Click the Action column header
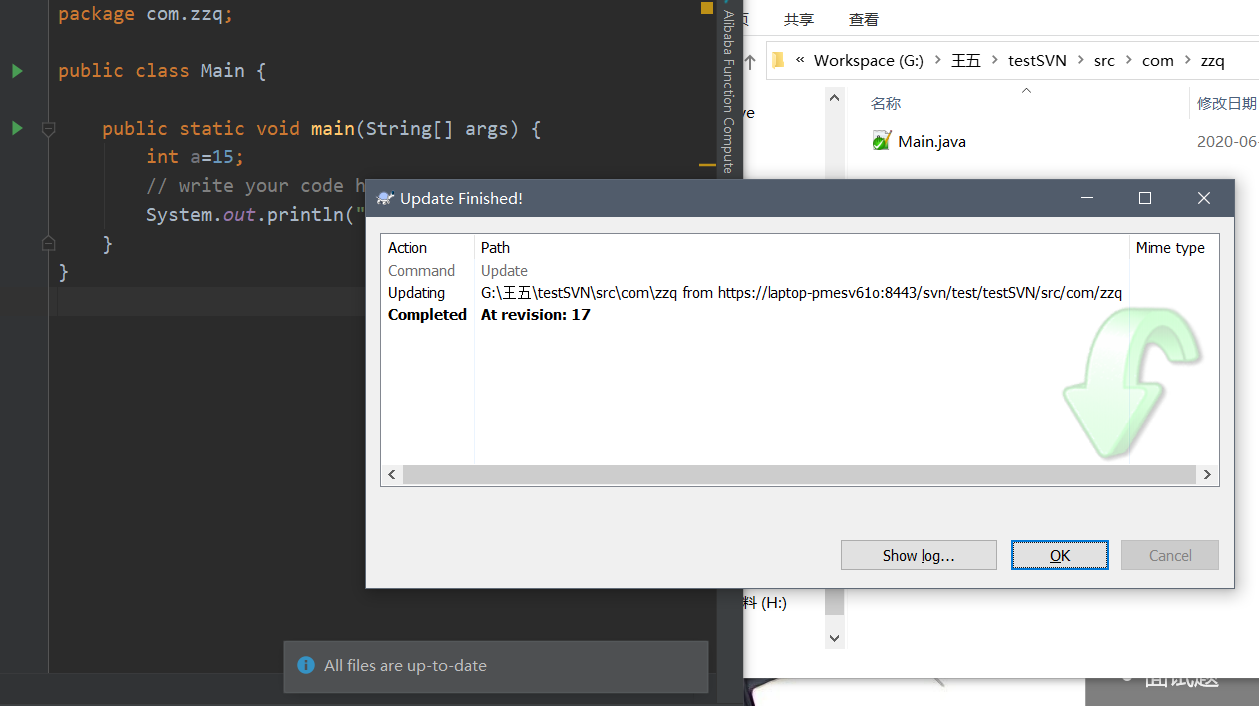The height and width of the screenshot is (706, 1259). [x=408, y=248]
